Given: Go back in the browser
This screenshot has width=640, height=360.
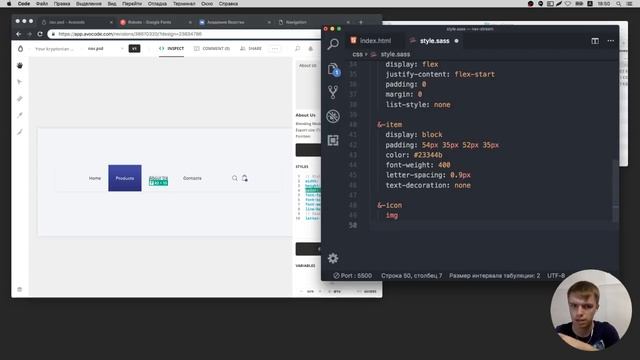Looking at the screenshot, I should (x=18, y=34).
